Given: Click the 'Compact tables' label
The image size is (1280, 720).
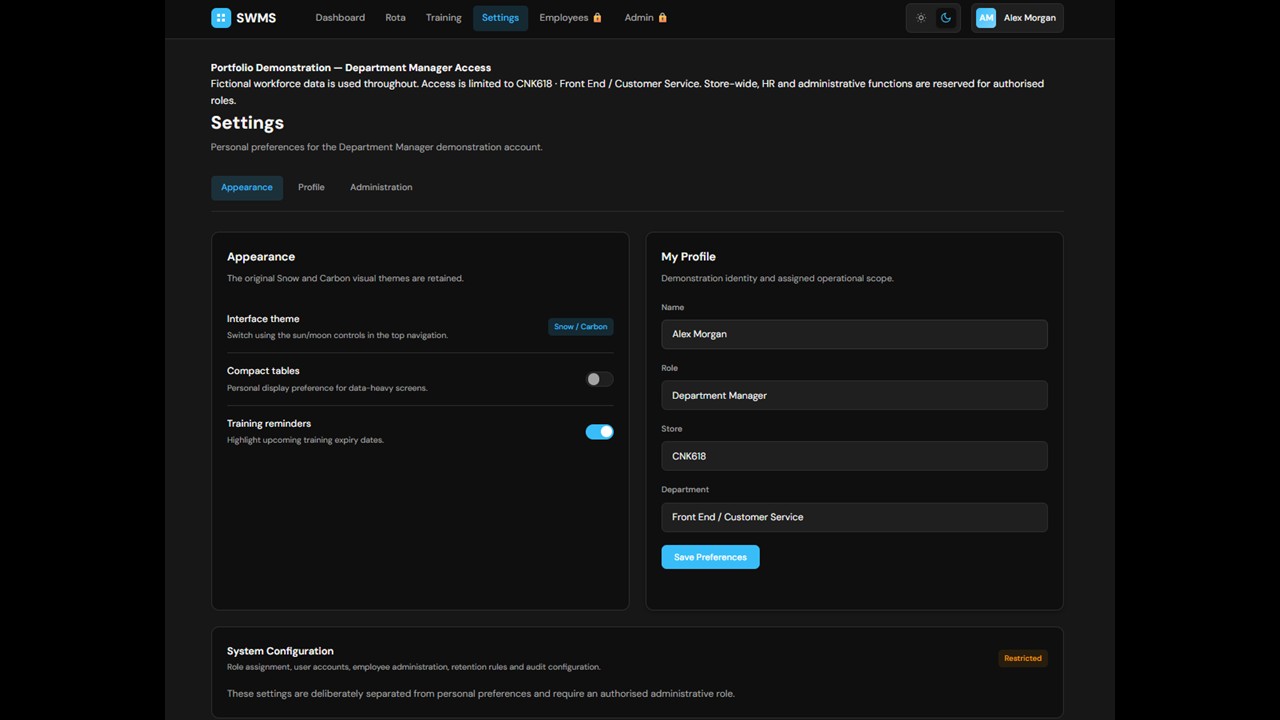Looking at the screenshot, I should 263,371.
